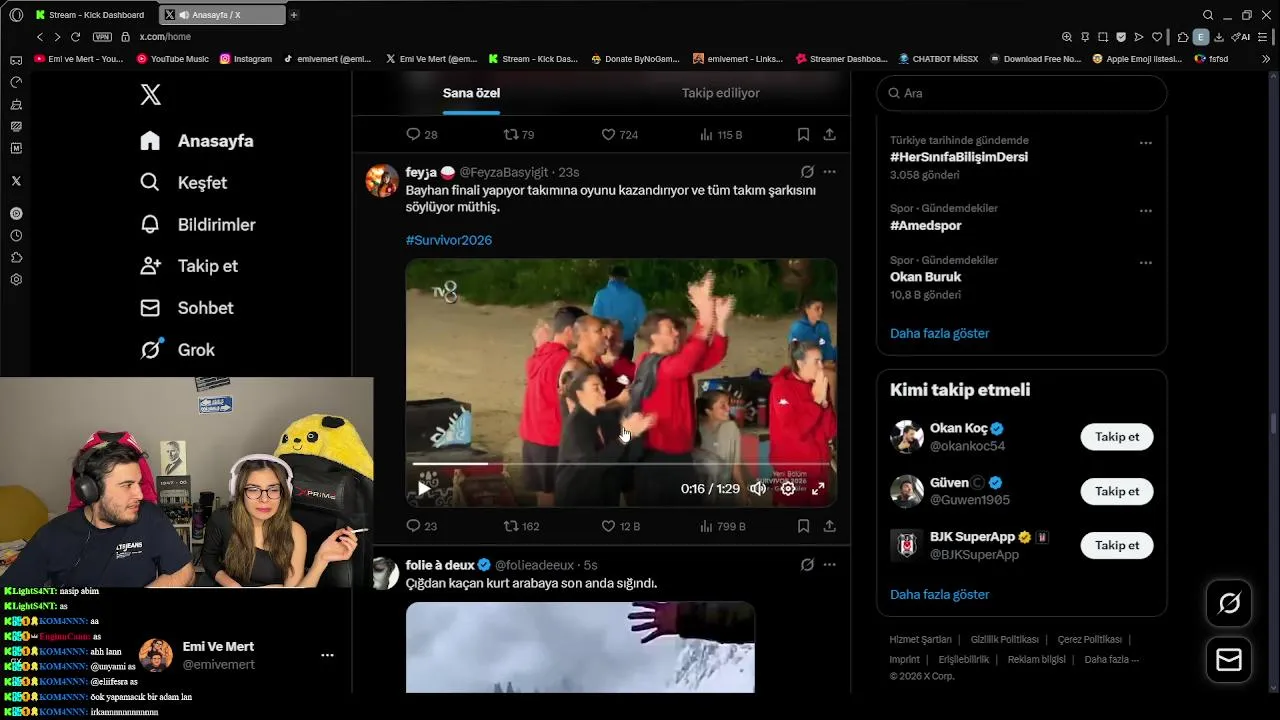Reload the page in browser toolbar
Image resolution: width=1280 pixels, height=720 pixels.
point(75,37)
